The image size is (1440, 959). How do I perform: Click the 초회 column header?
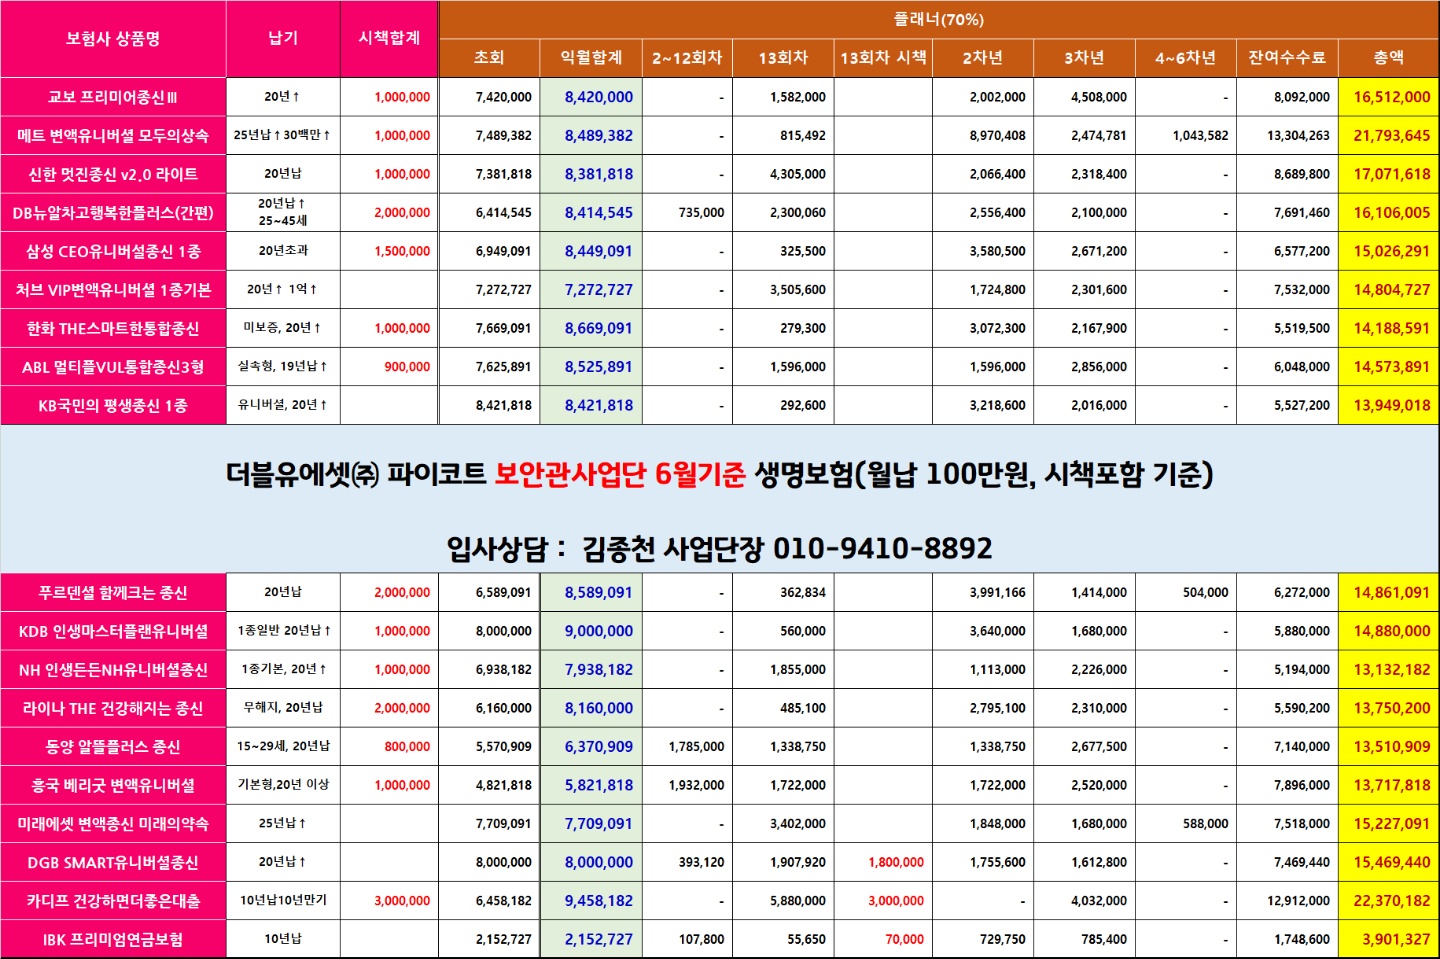(x=489, y=58)
